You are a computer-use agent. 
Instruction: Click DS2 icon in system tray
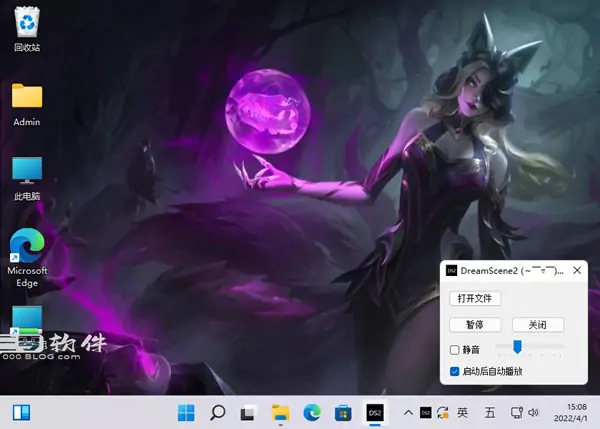(x=426, y=413)
